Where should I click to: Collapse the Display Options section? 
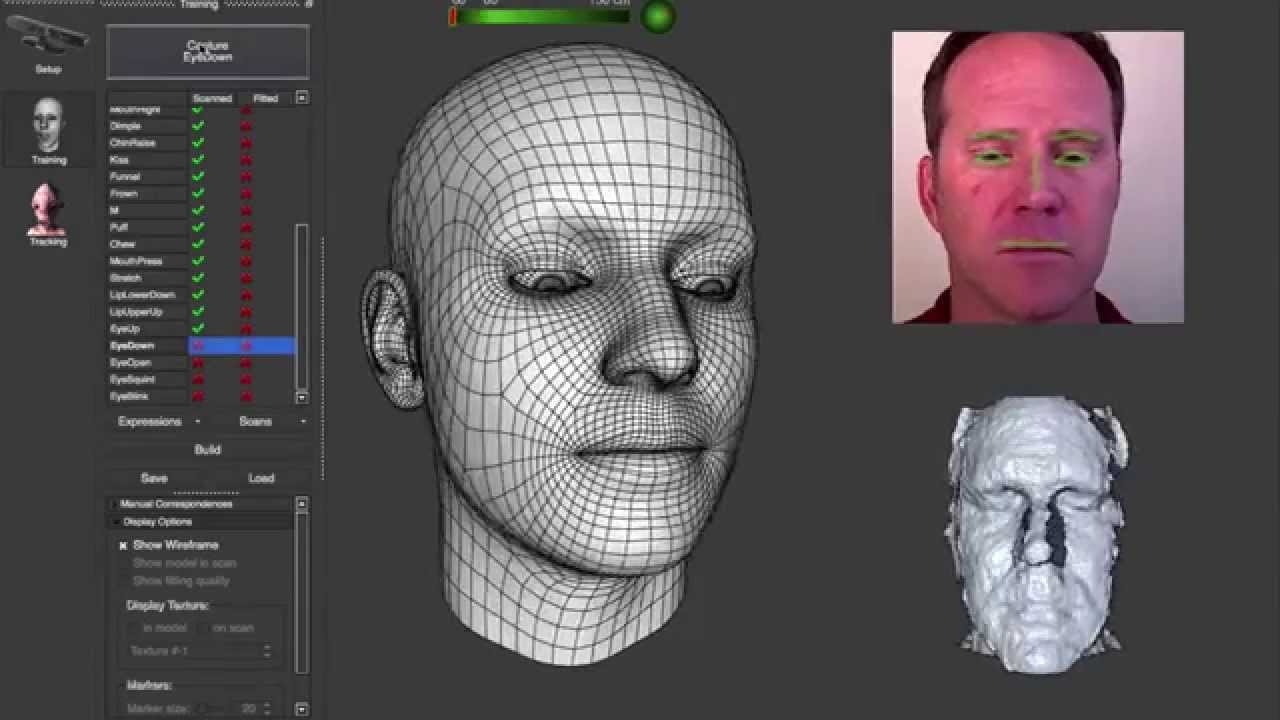pos(157,521)
